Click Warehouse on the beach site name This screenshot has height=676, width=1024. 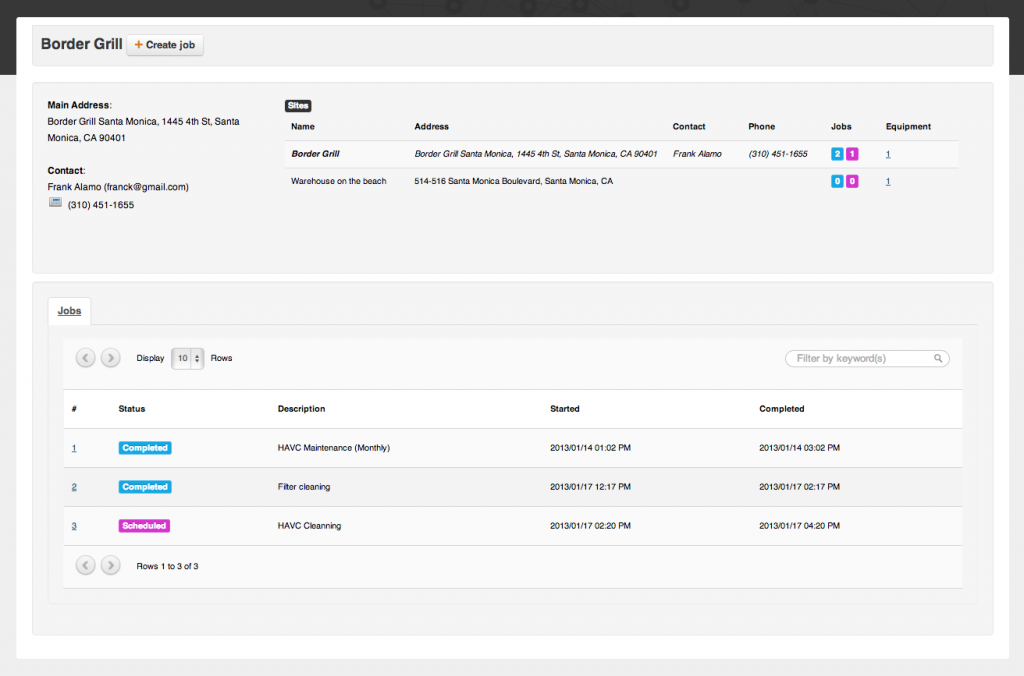[338, 181]
